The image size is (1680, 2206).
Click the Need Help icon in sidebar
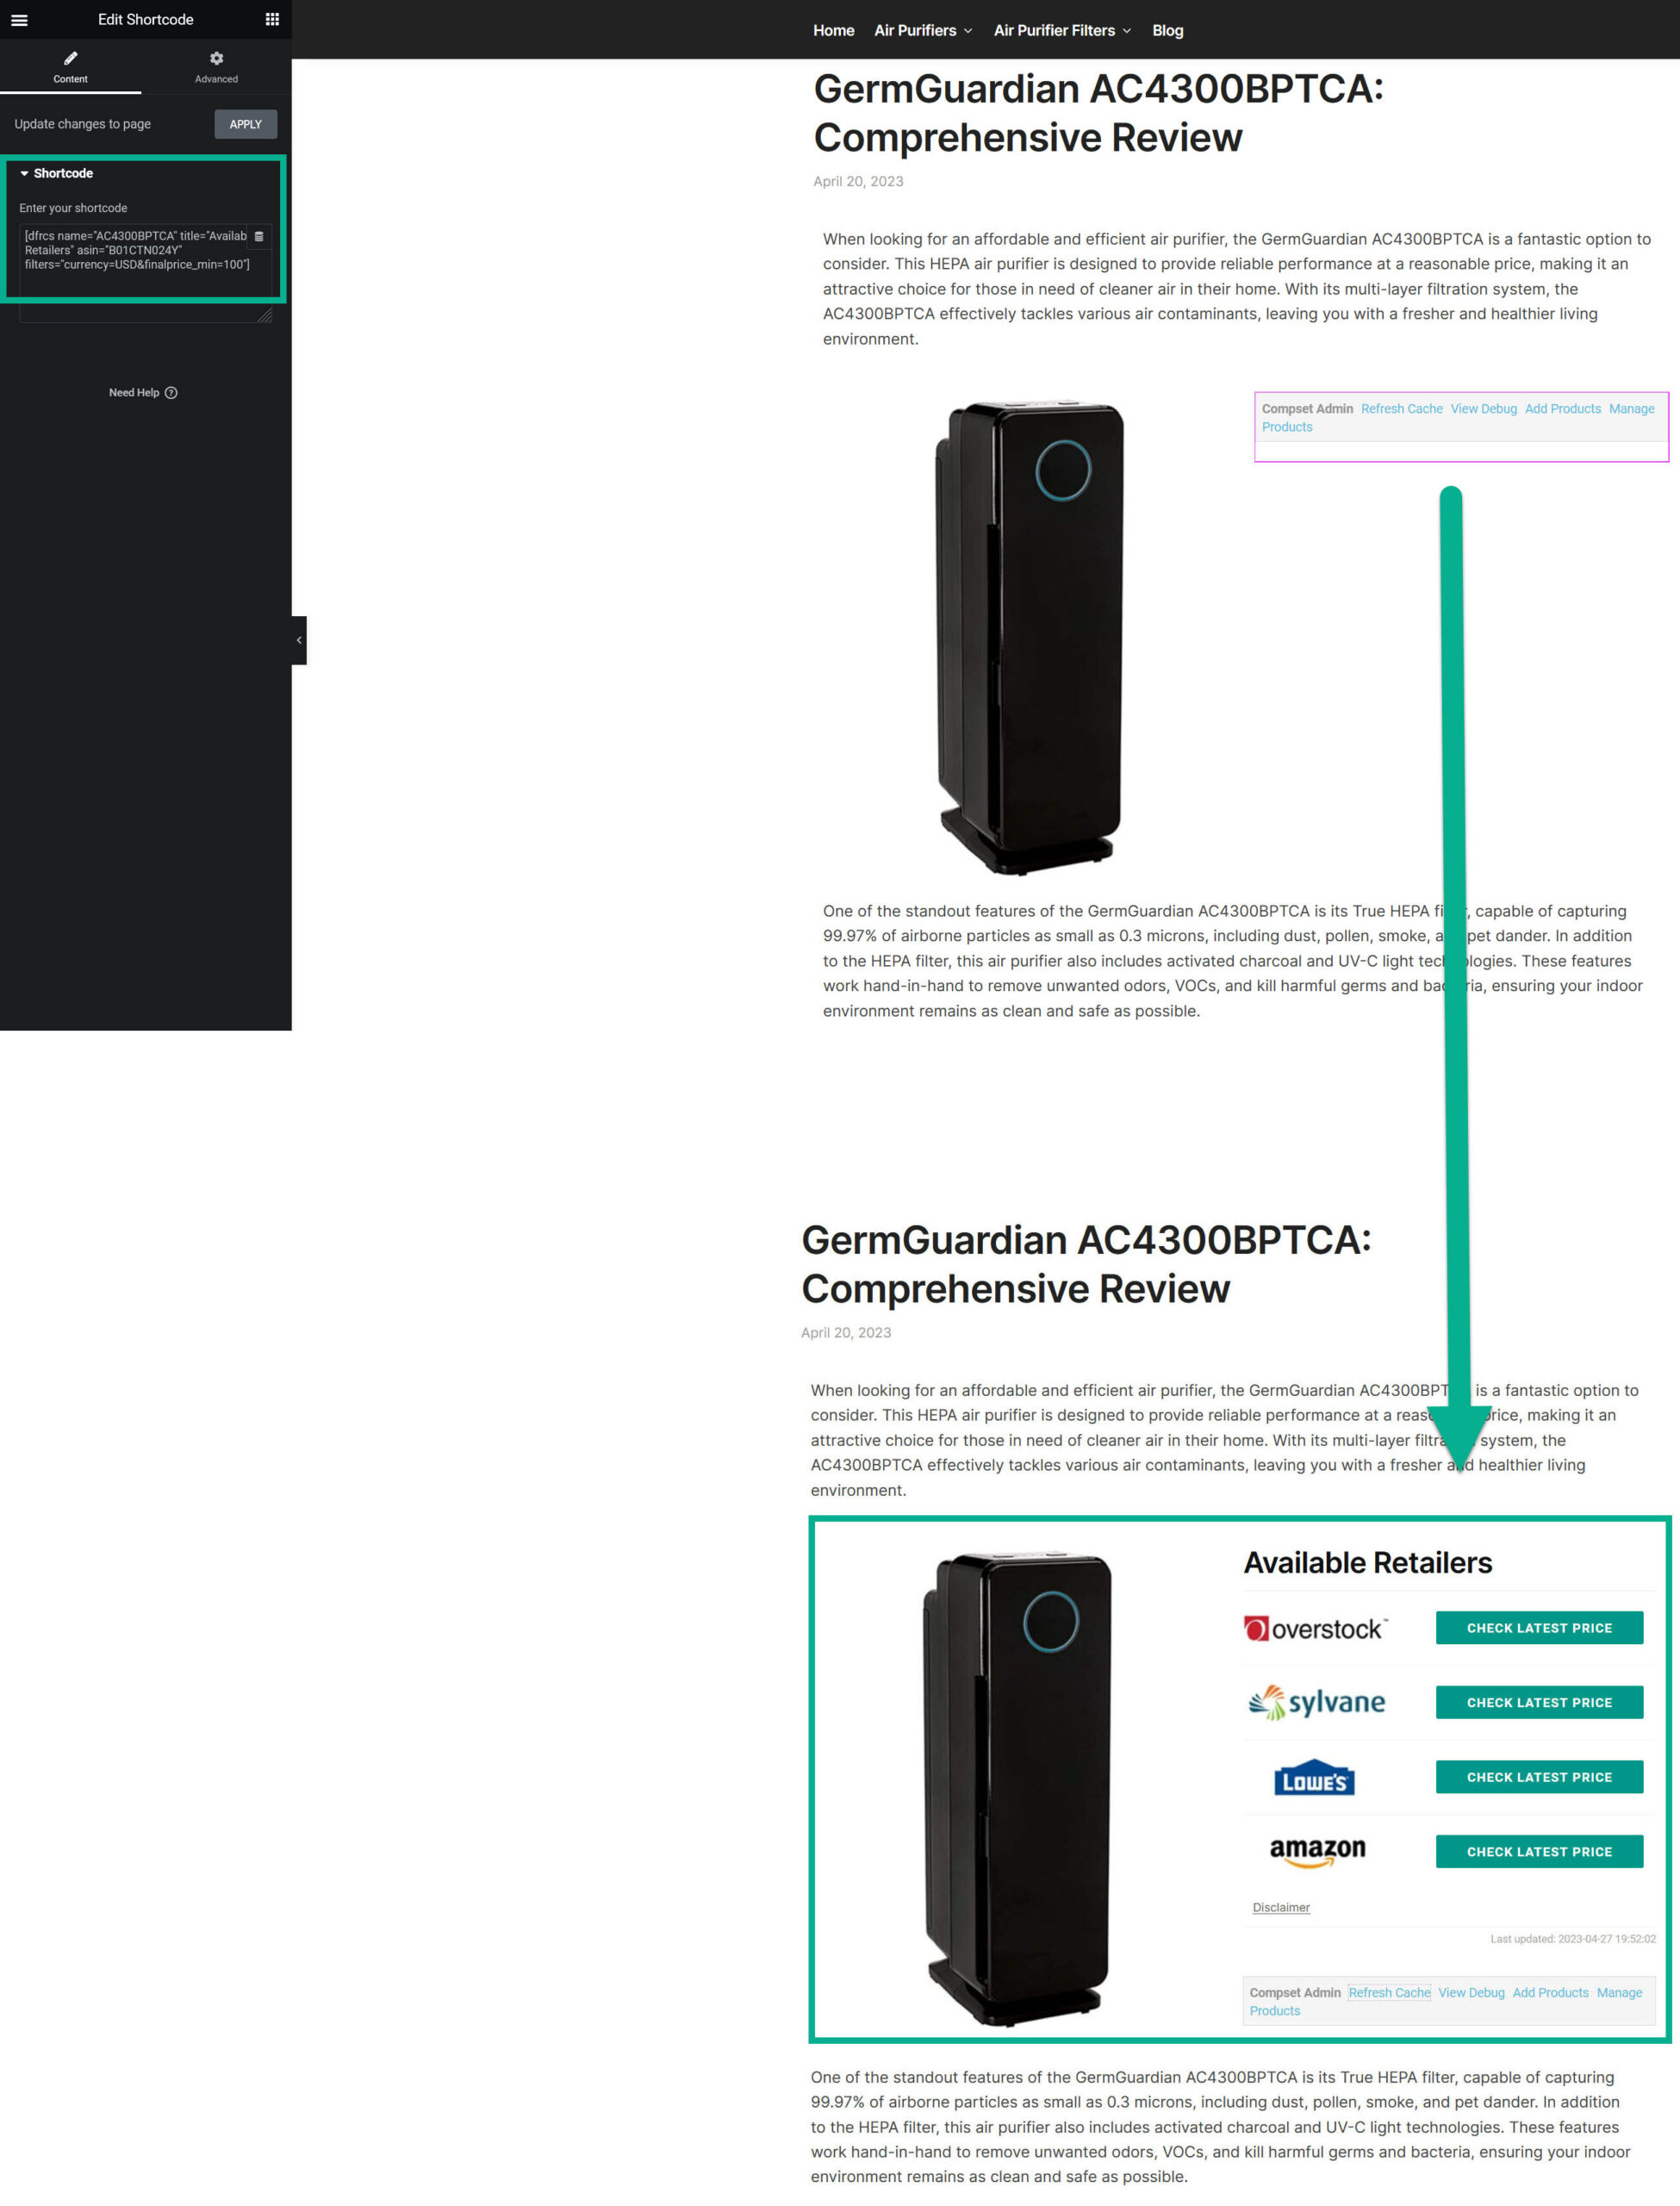point(170,392)
